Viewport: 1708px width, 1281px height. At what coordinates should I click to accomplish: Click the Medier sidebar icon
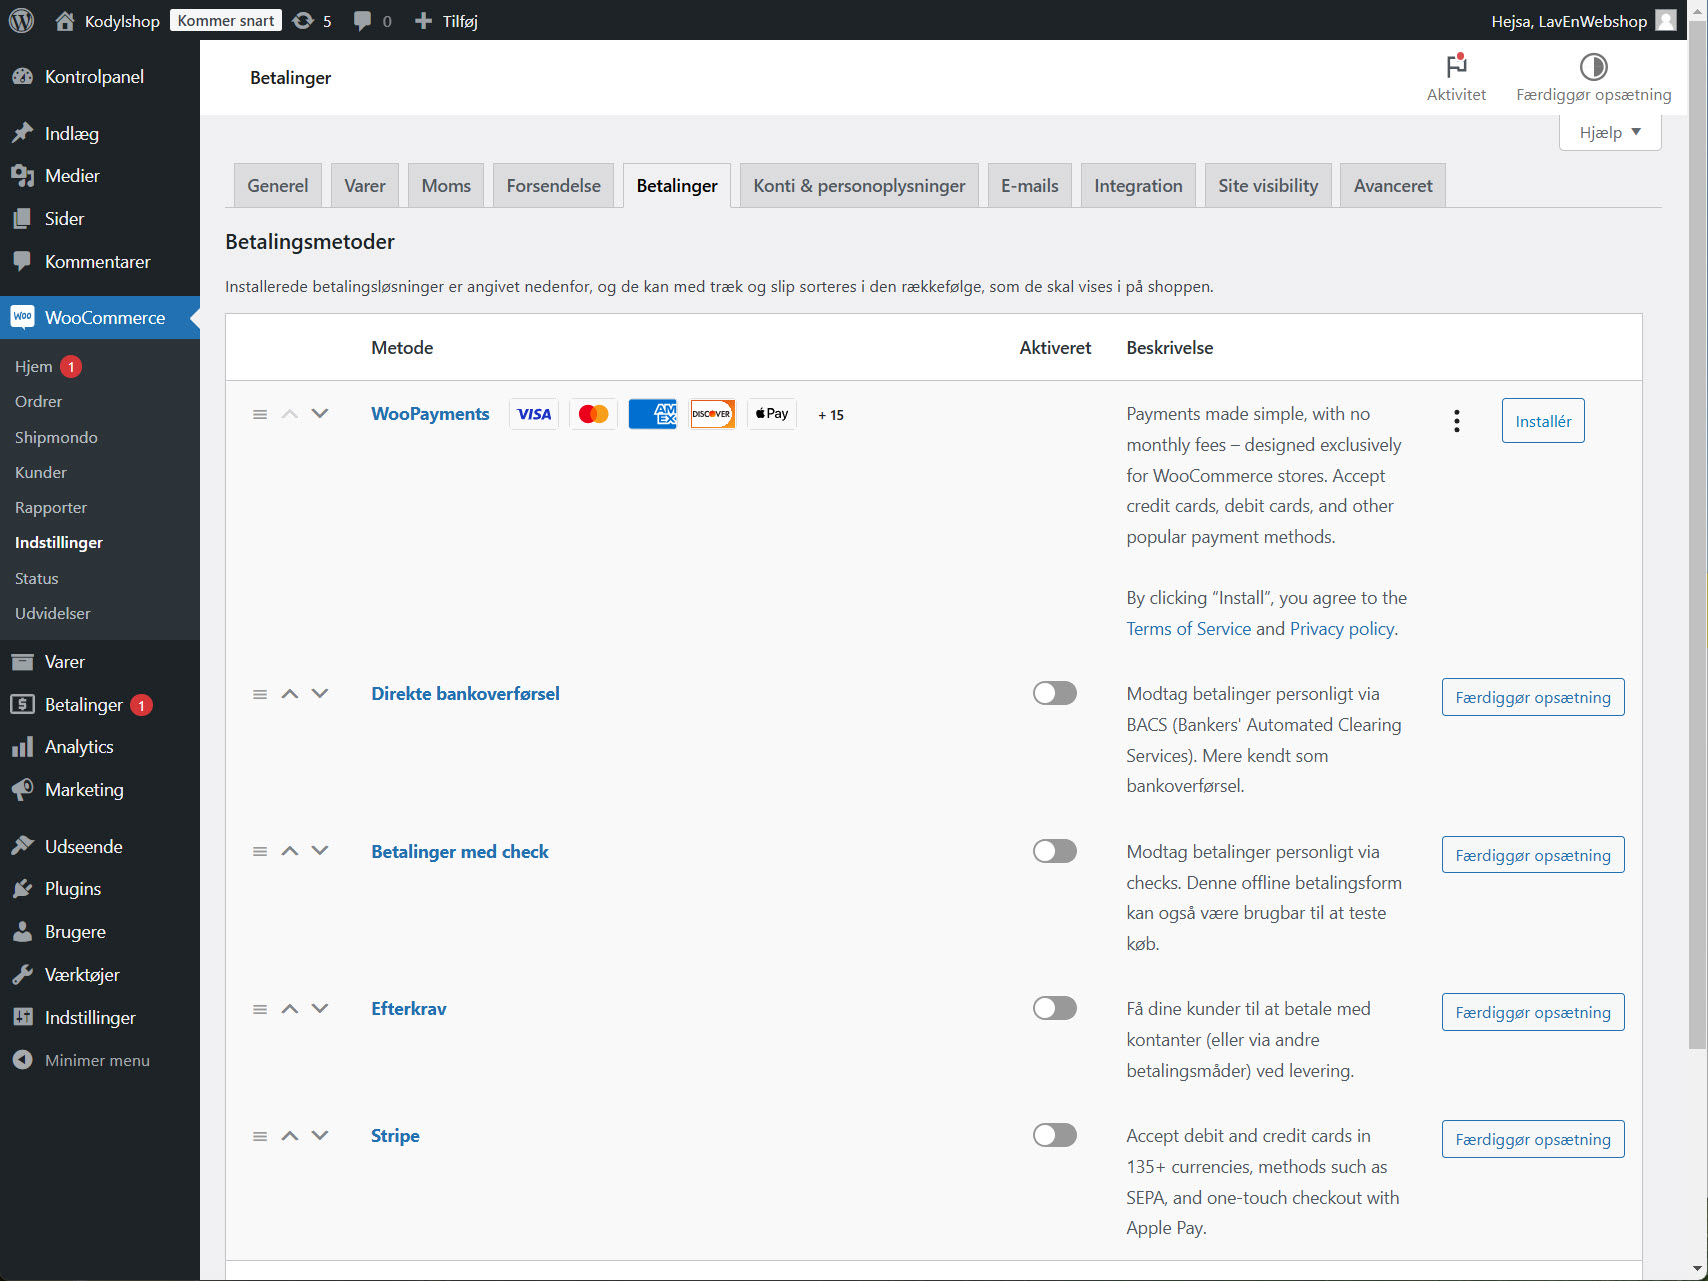coord(22,175)
